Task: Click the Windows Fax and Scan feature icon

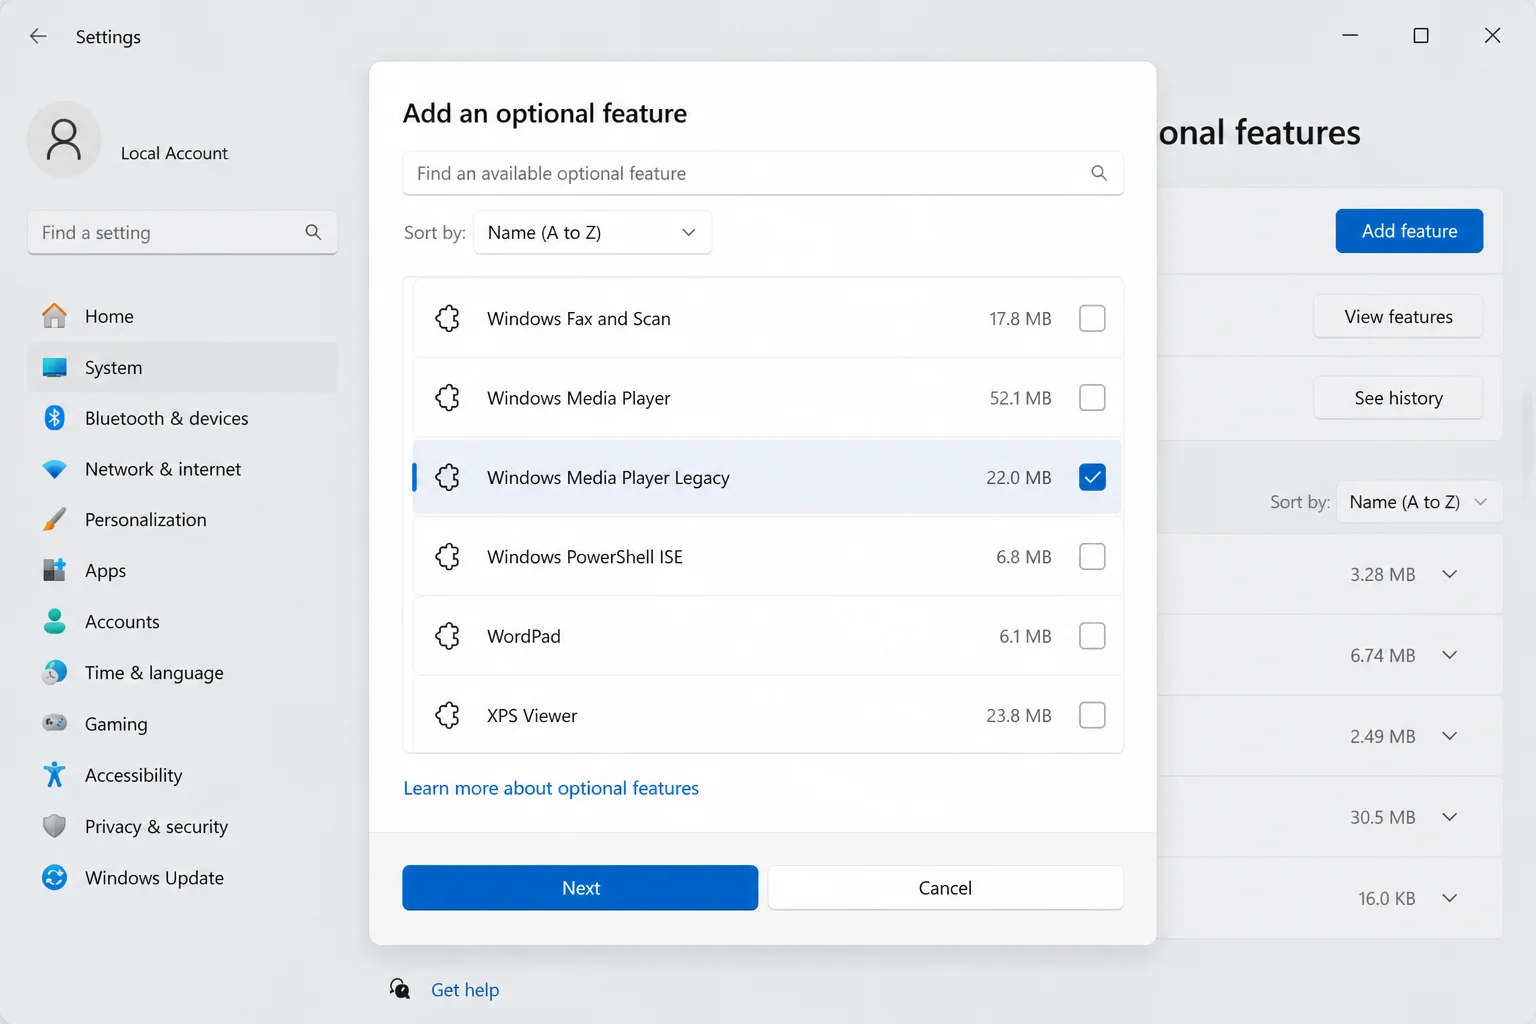Action: (x=448, y=318)
